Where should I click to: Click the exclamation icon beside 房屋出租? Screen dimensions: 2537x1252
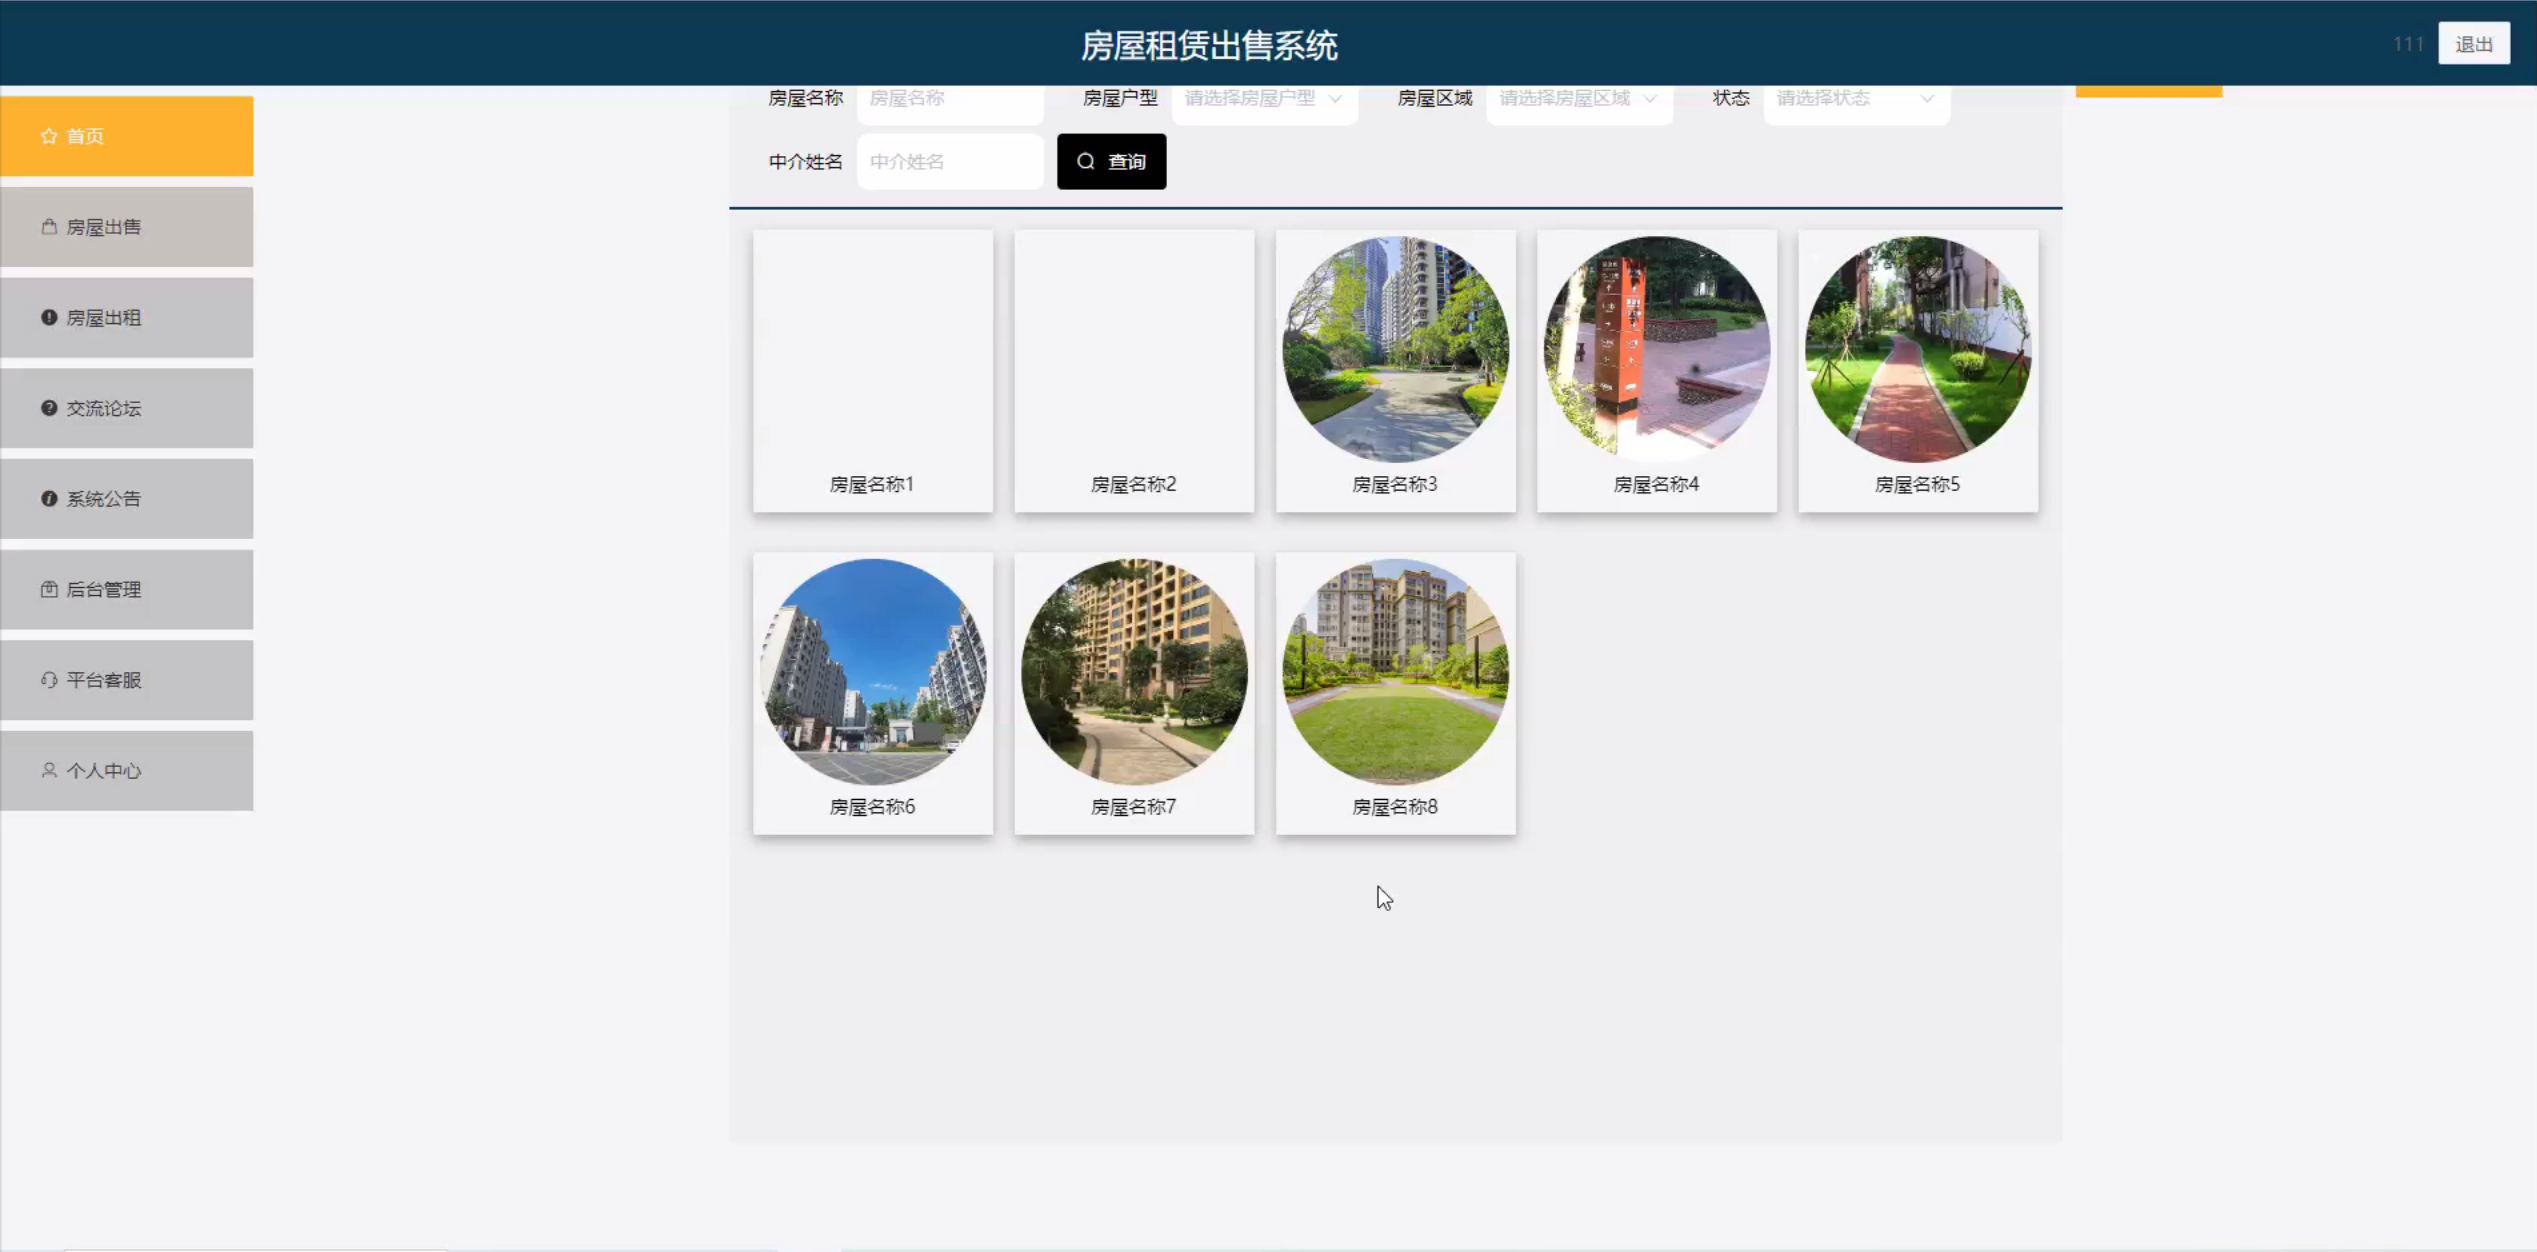pyautogui.click(x=48, y=318)
